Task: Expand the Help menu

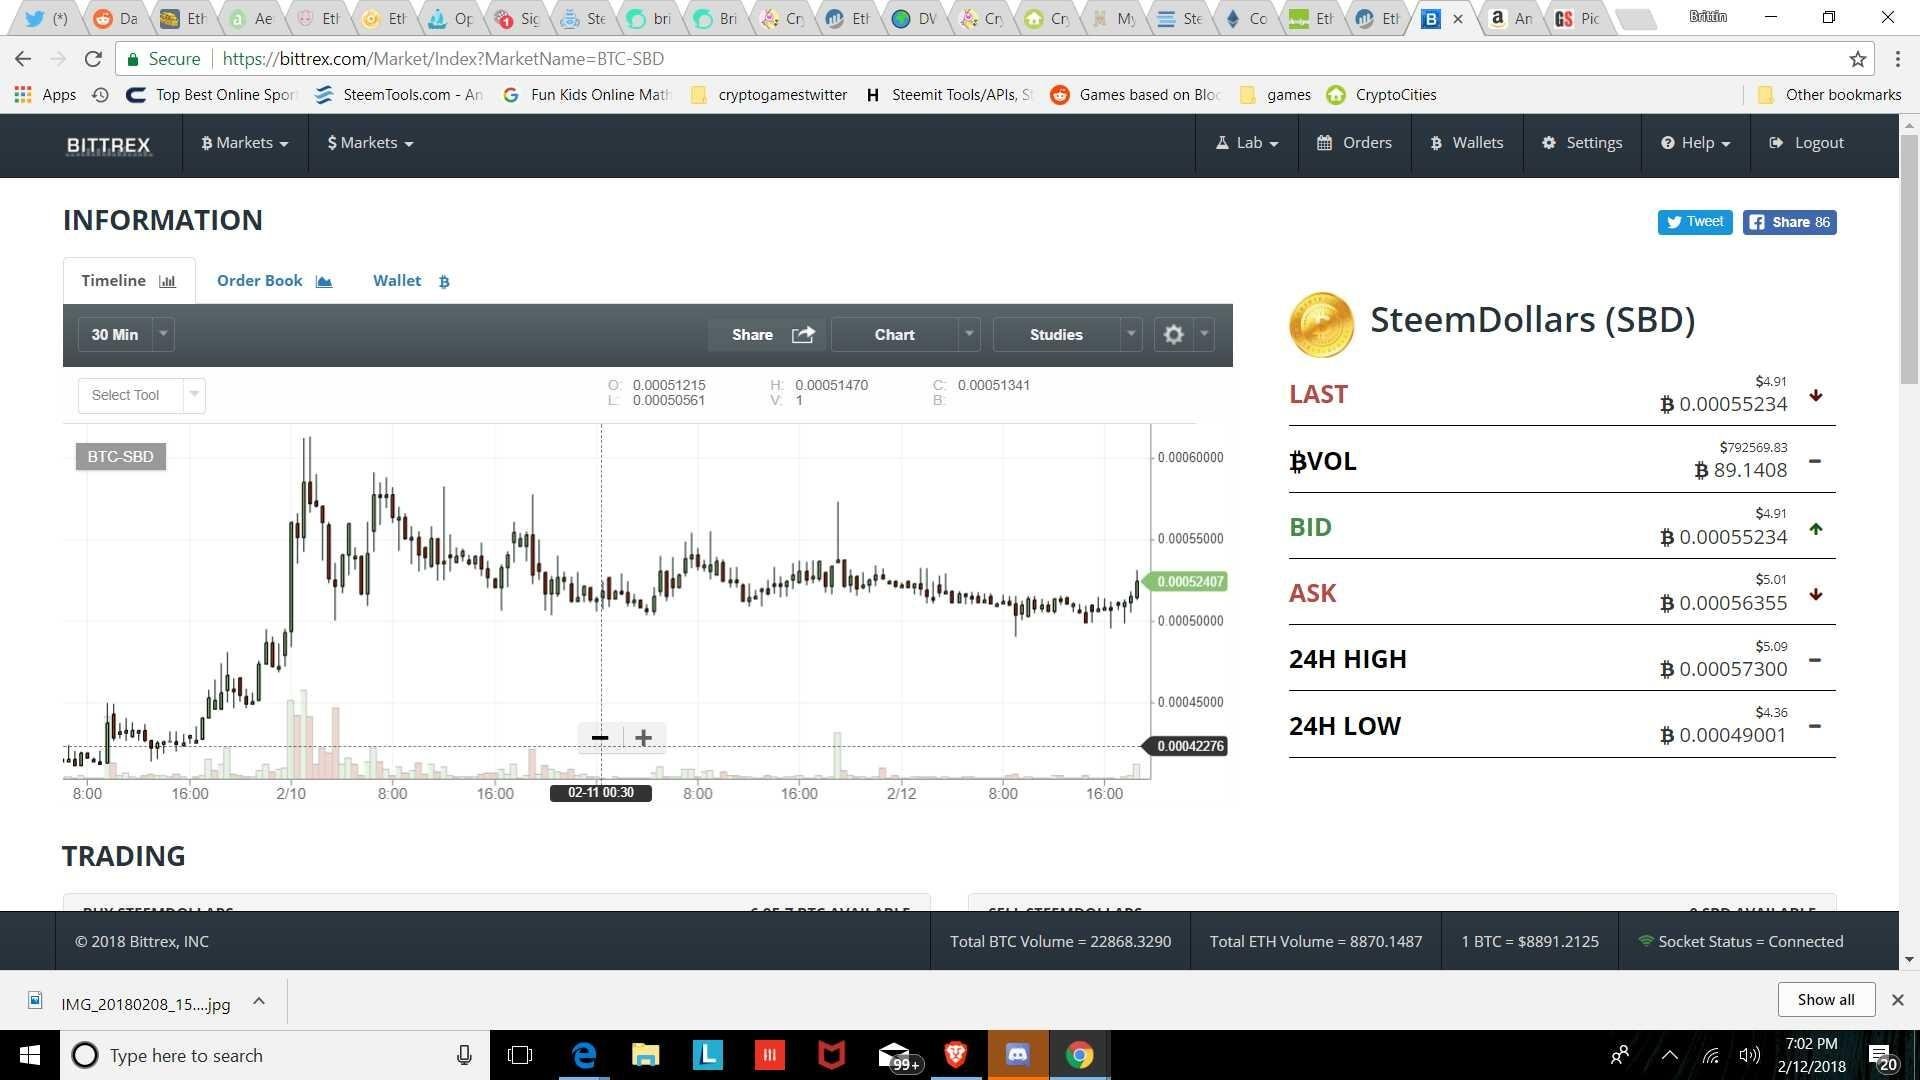Action: [1696, 143]
